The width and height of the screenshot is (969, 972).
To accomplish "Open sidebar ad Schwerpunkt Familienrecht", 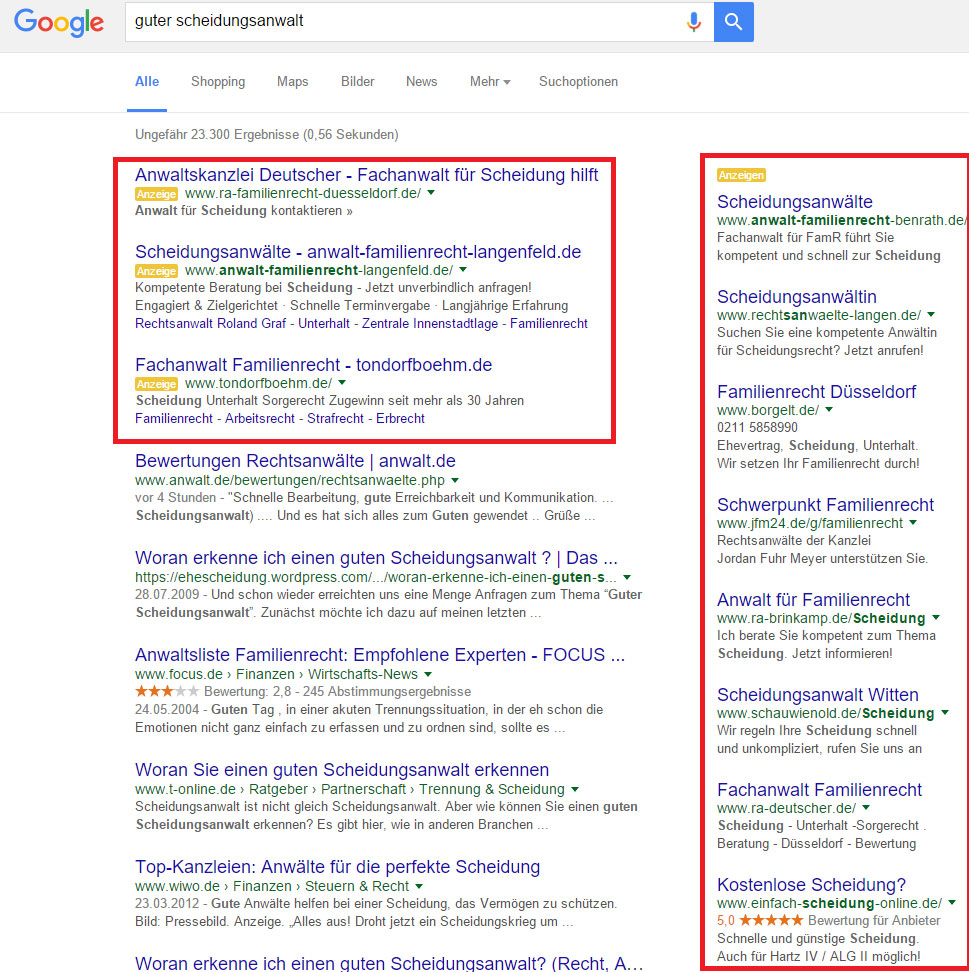I will pyautogui.click(x=825, y=505).
